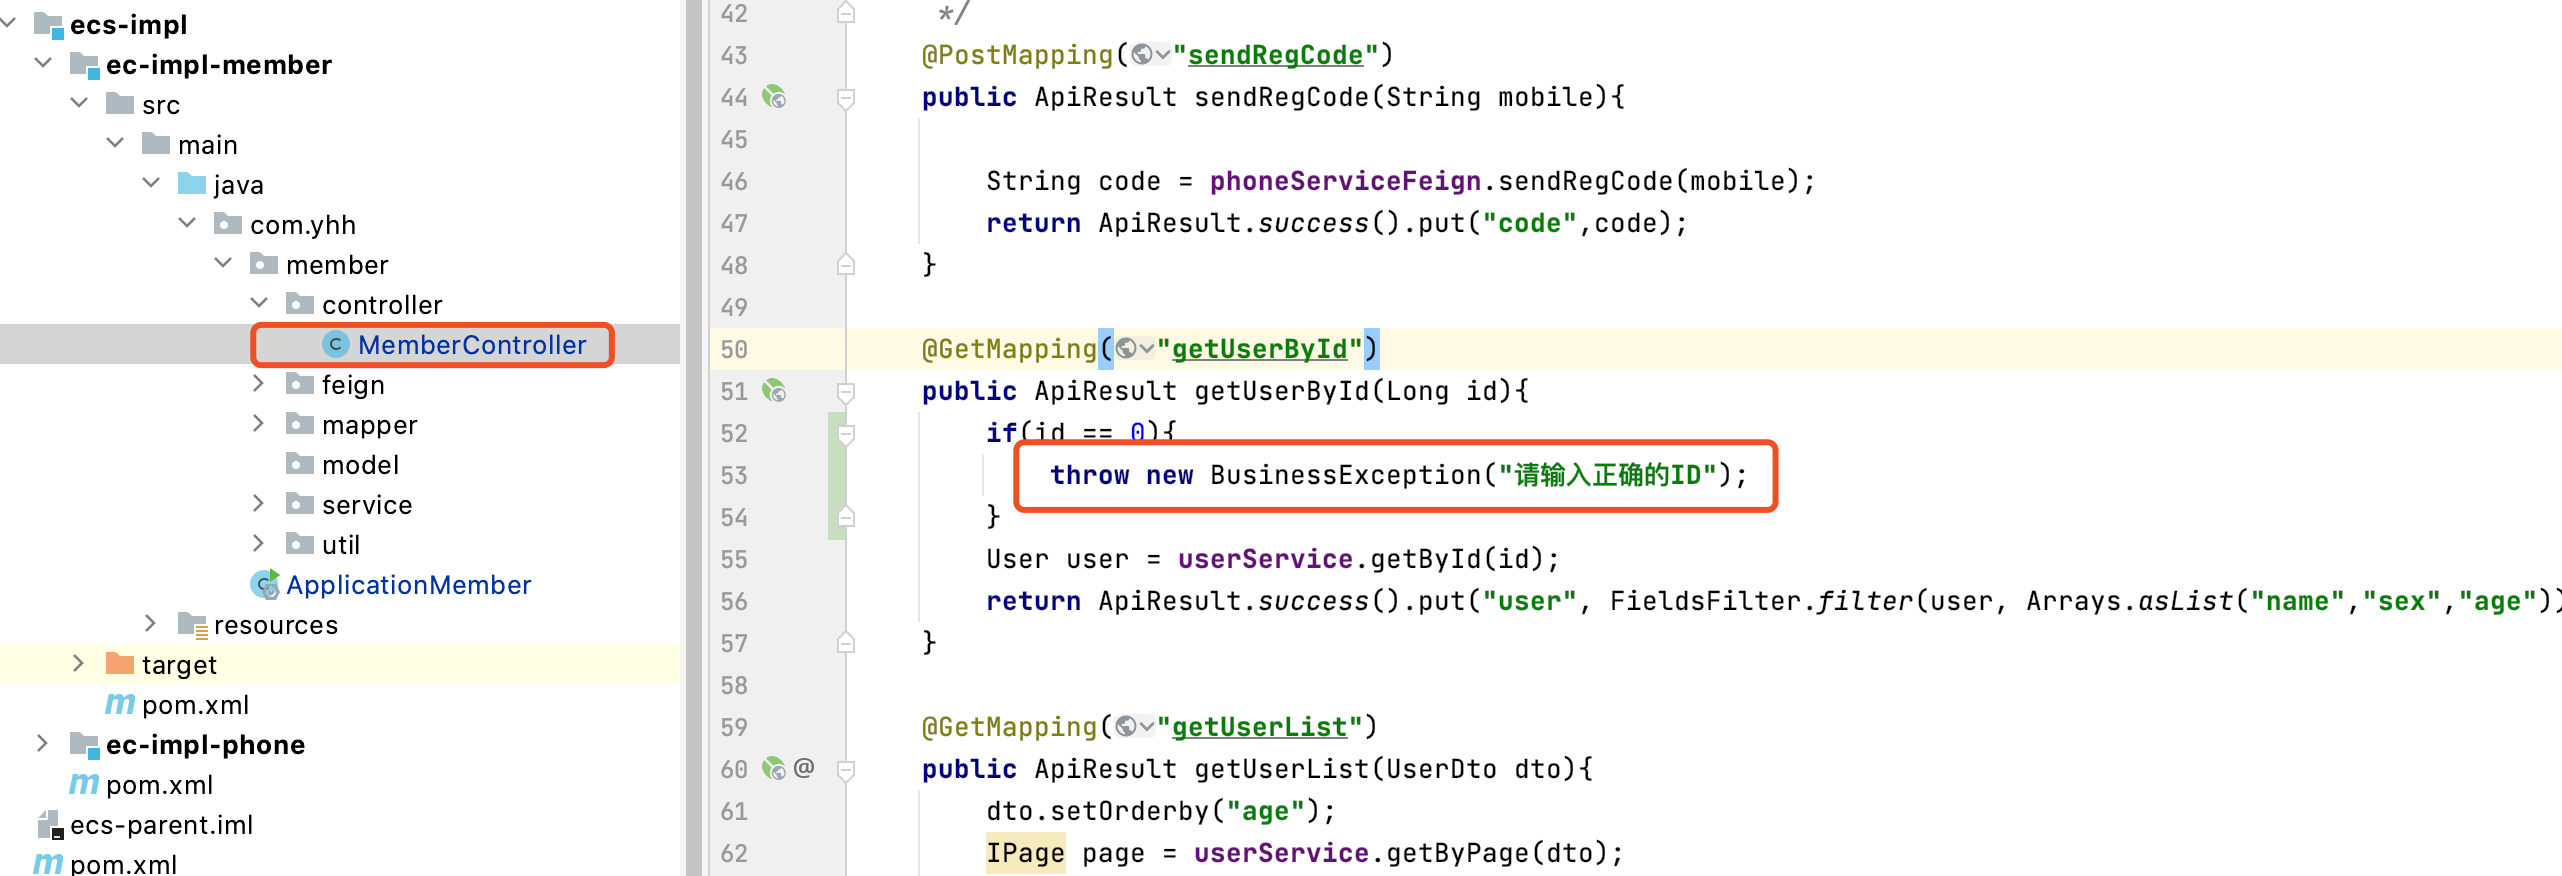Select the MemberController class file
The image size is (2562, 876).
pos(472,345)
